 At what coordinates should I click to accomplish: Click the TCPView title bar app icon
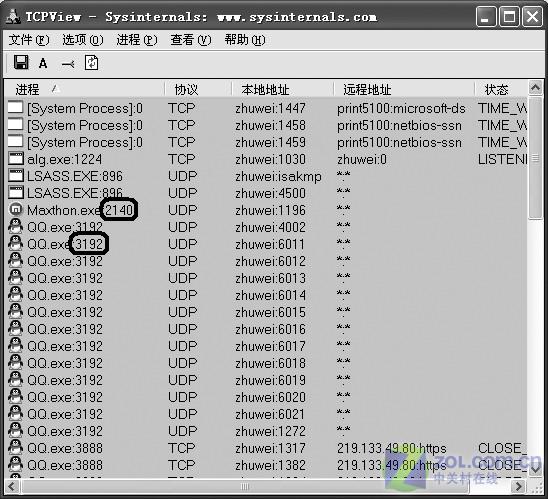click(x=13, y=16)
